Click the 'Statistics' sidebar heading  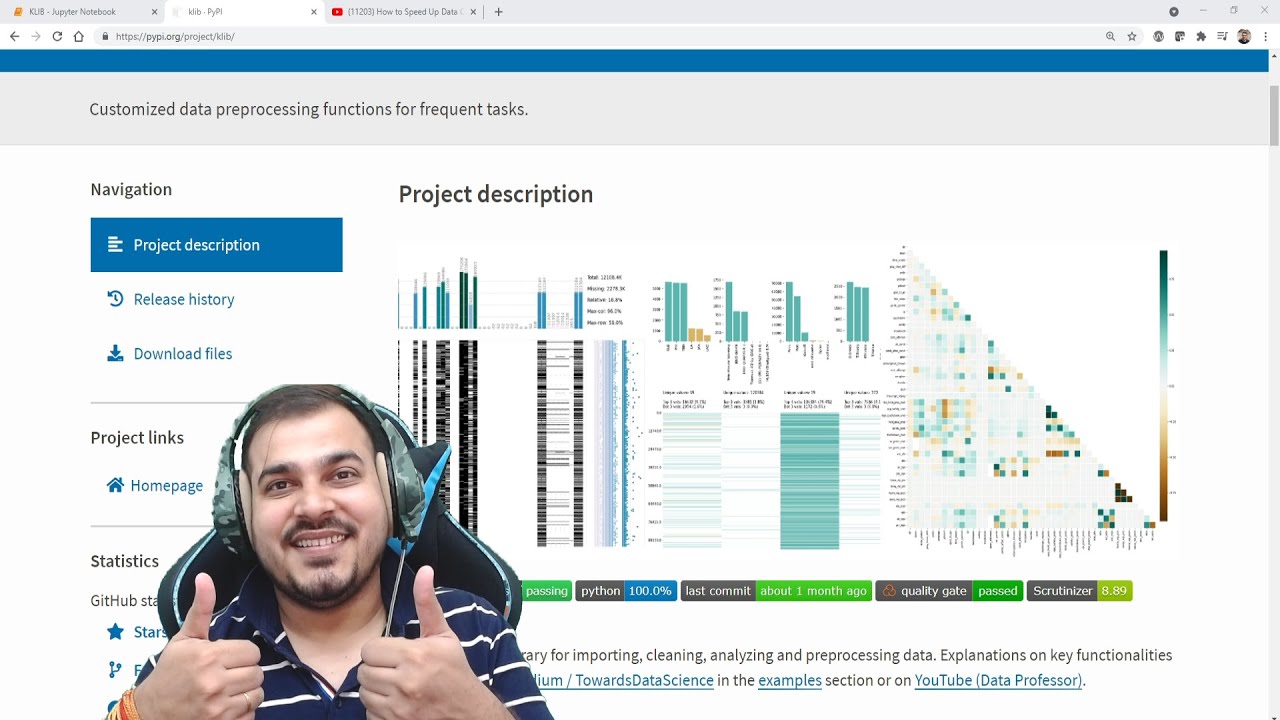tap(125, 561)
